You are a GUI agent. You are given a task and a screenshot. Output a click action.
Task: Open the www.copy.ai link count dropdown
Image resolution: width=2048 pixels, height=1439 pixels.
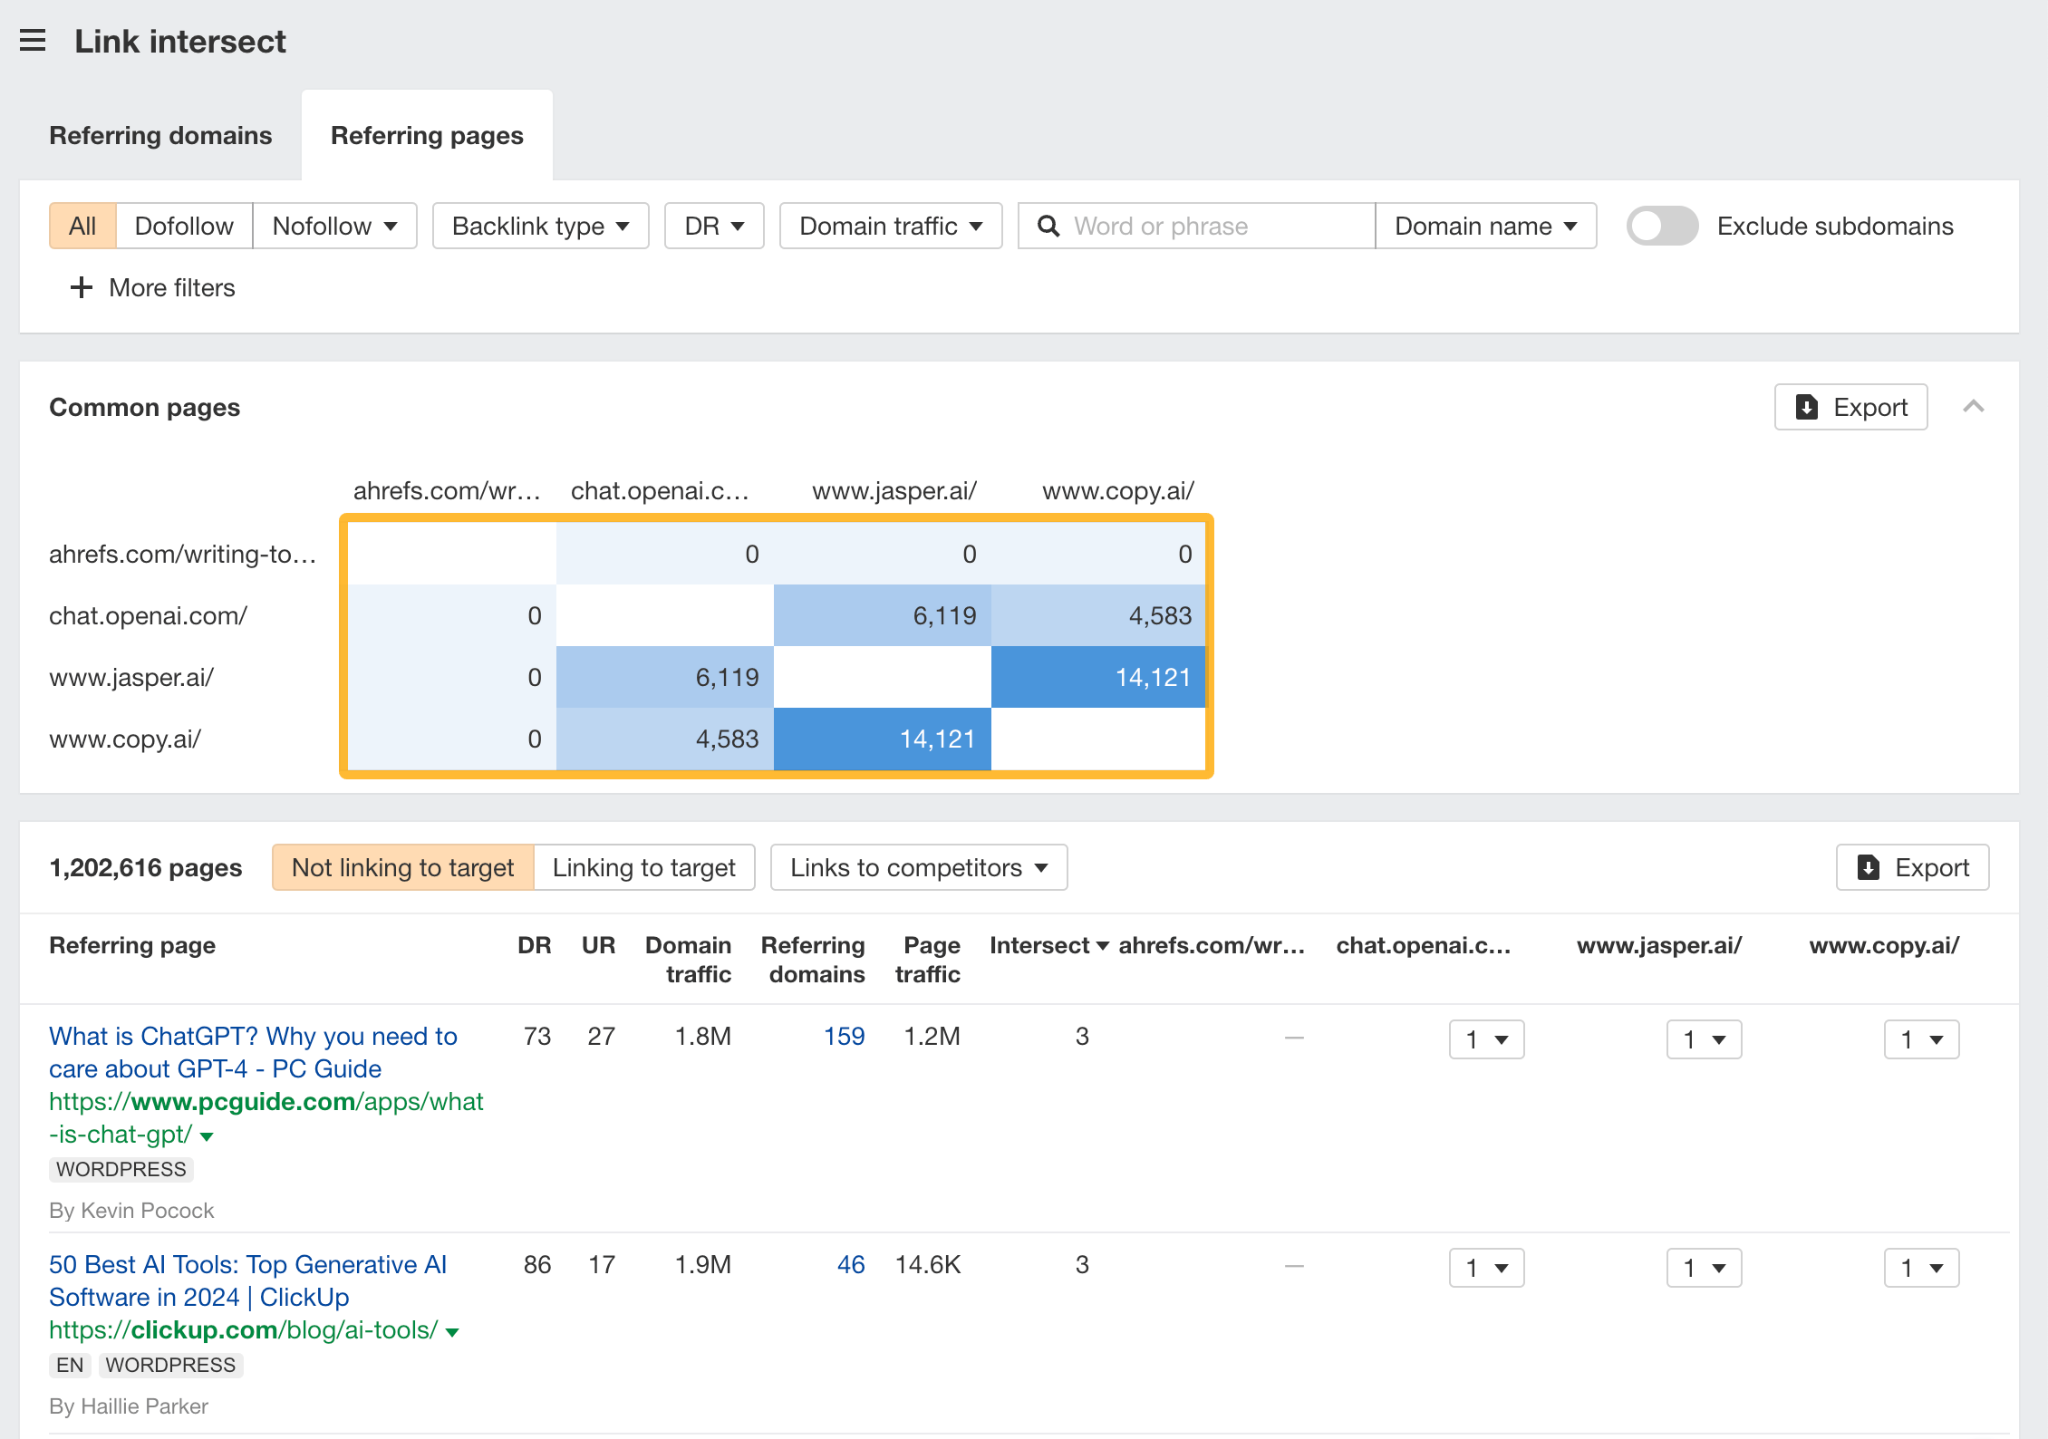pos(1920,1039)
